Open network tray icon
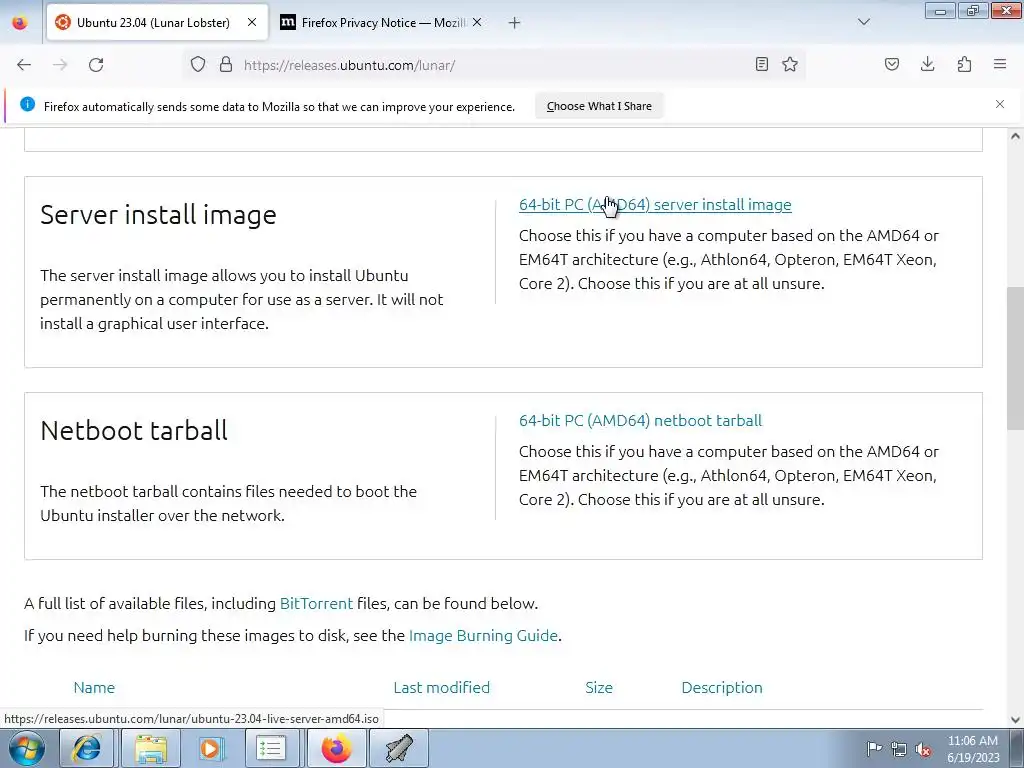Image resolution: width=1024 pixels, height=768 pixels. pos(899,749)
